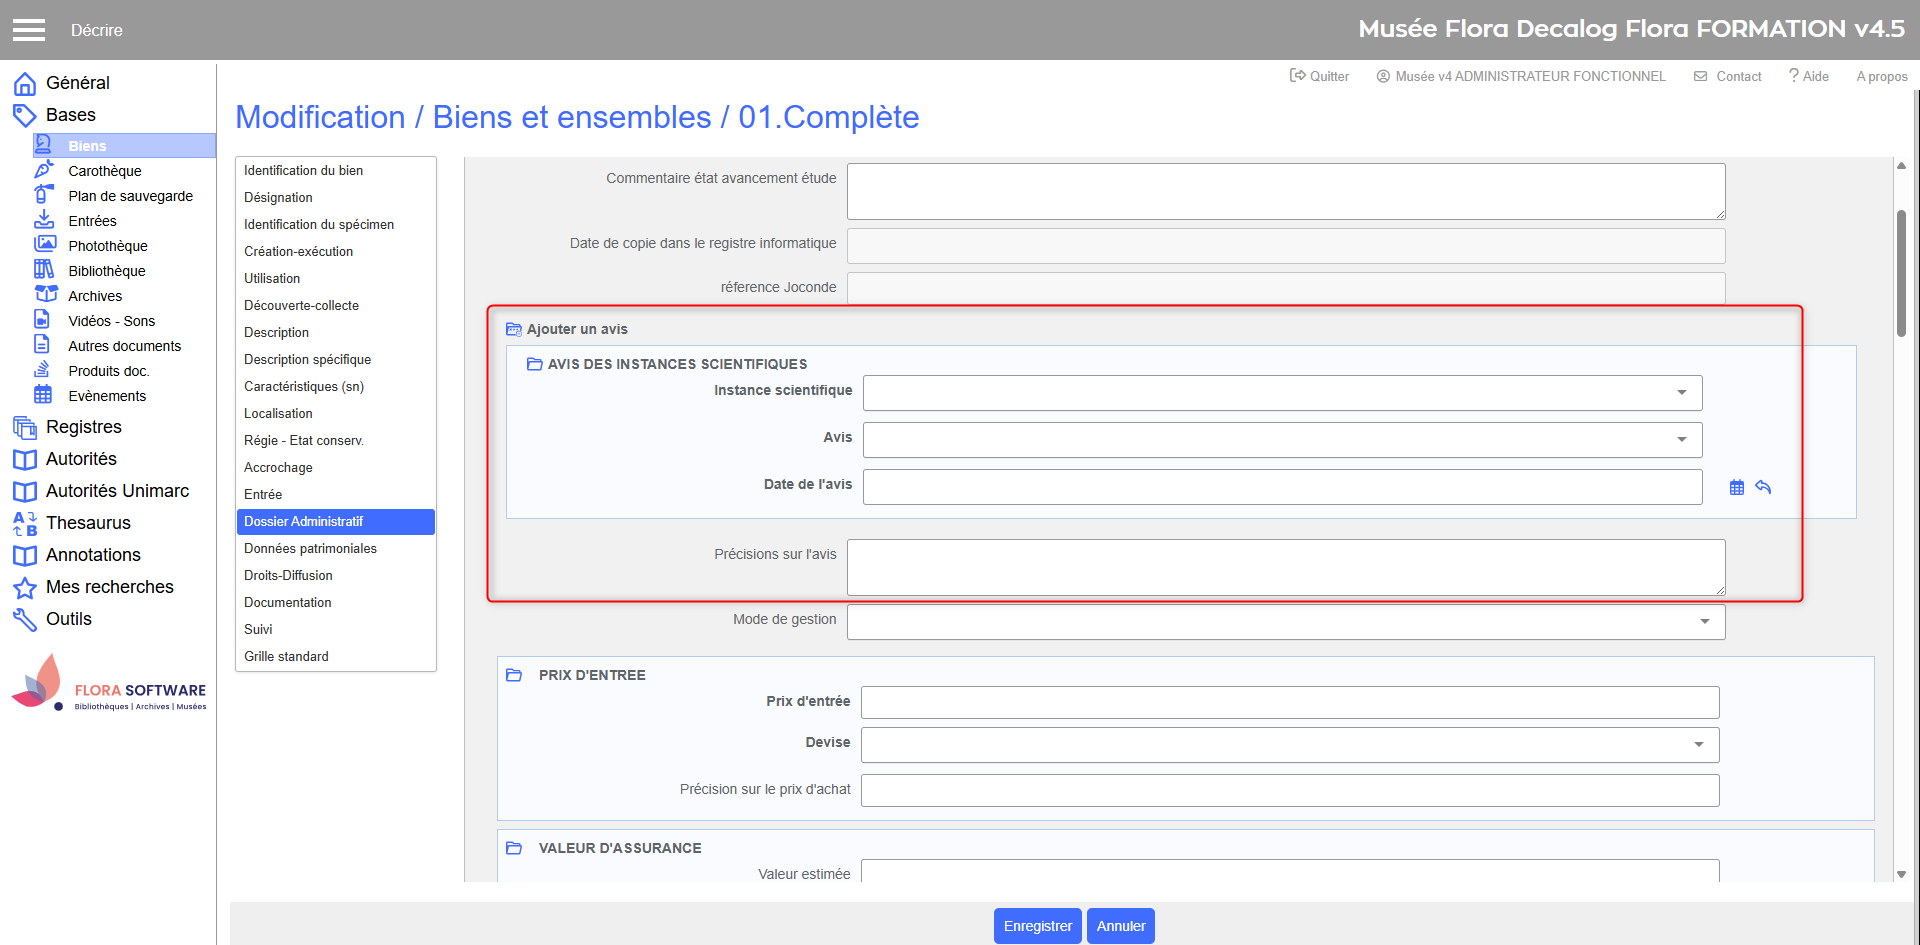Open the hamburger menu icon
The width and height of the screenshot is (1920, 945).
29,30
